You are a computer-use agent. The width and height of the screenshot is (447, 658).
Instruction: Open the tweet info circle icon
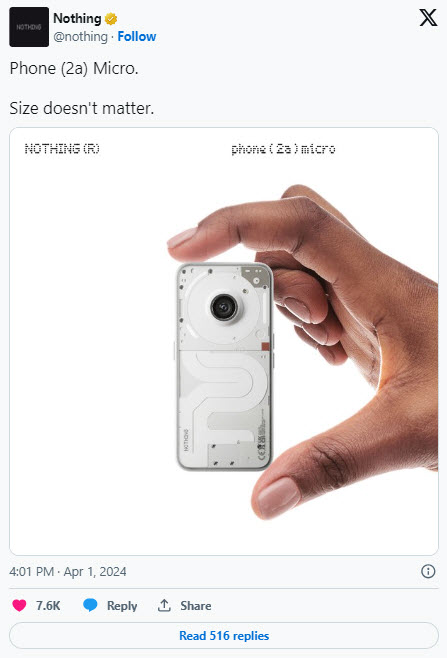[x=428, y=571]
